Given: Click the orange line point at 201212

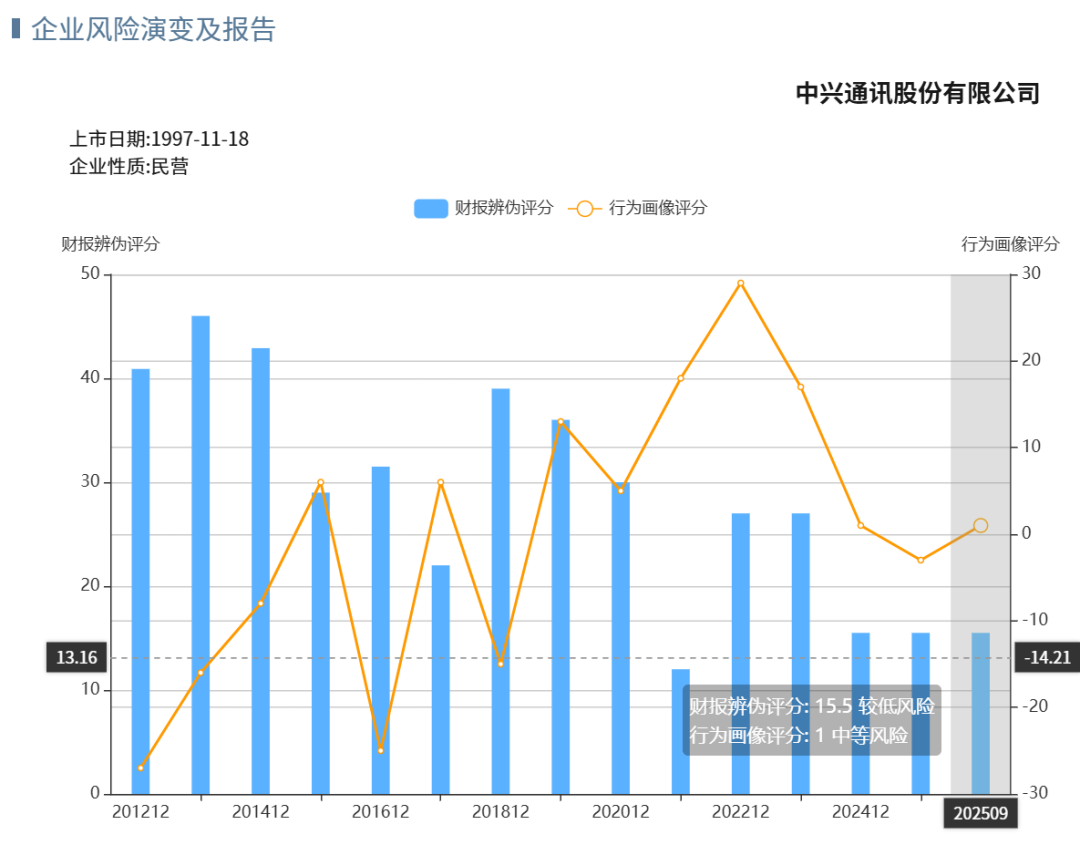Looking at the screenshot, I should coord(141,768).
